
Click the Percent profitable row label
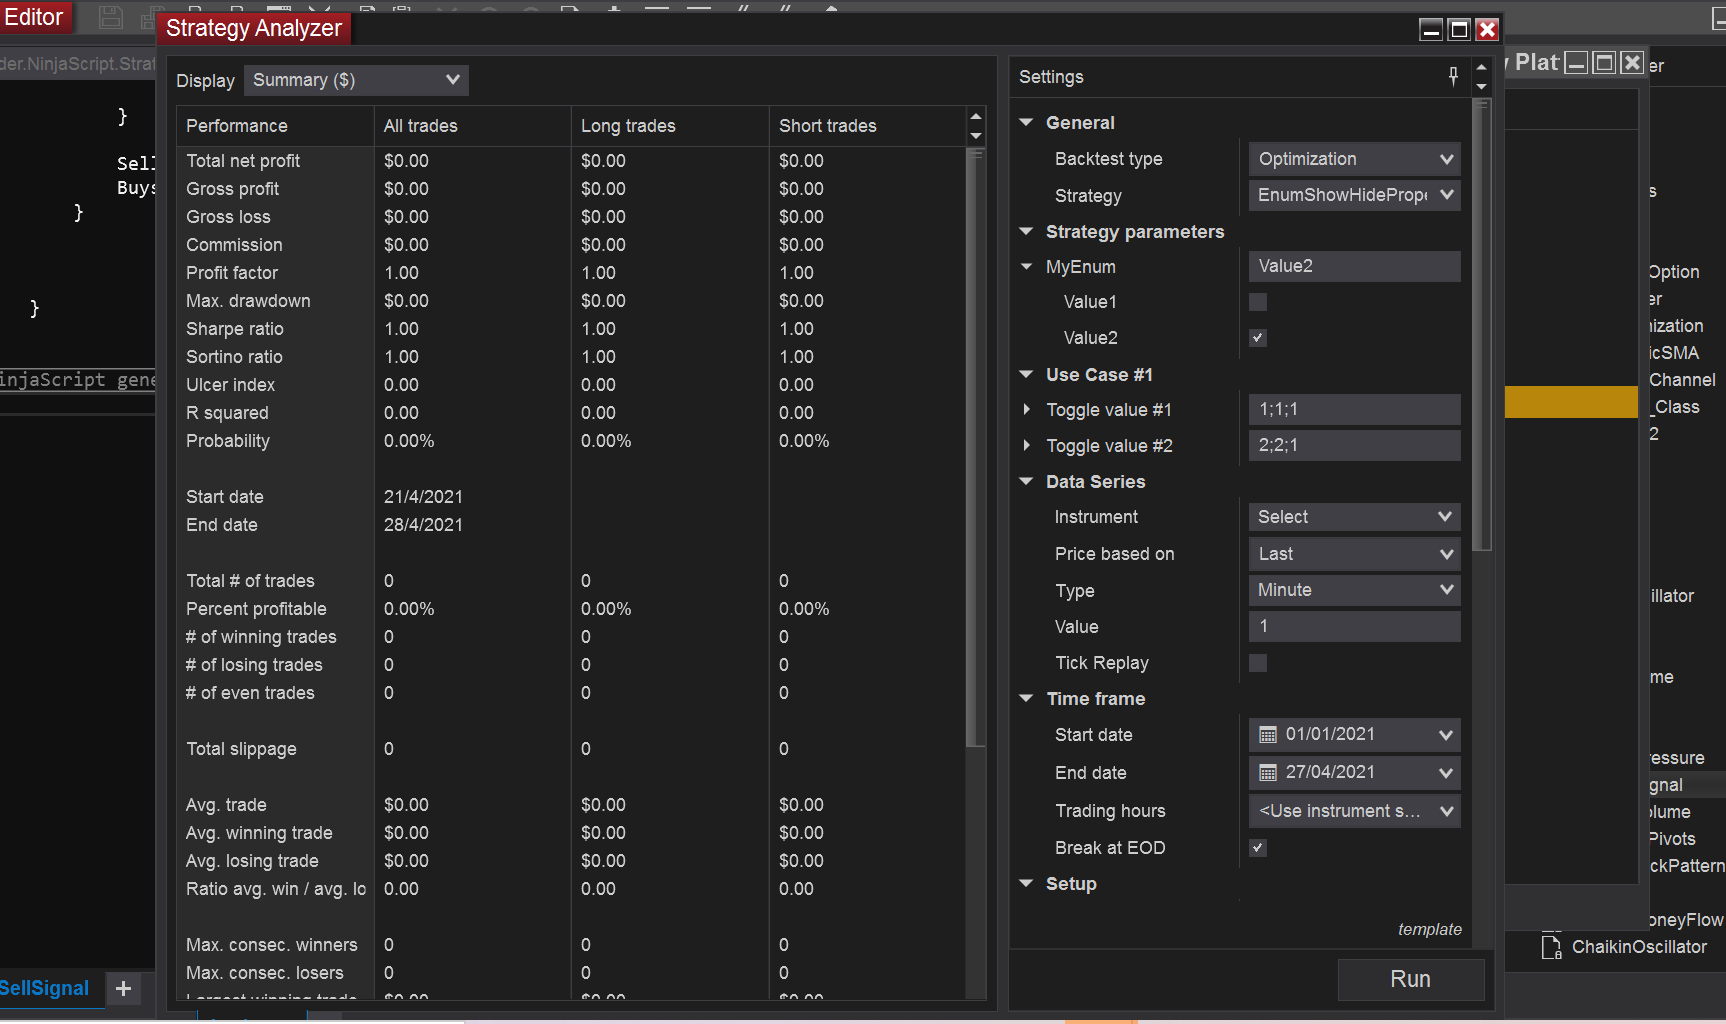[x=256, y=609]
